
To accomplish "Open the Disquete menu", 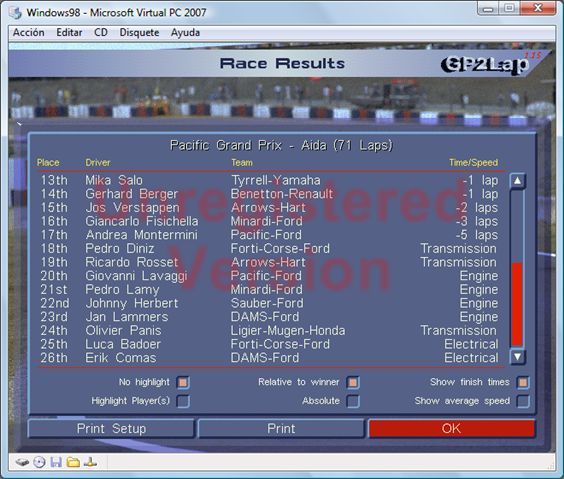I will (139, 33).
